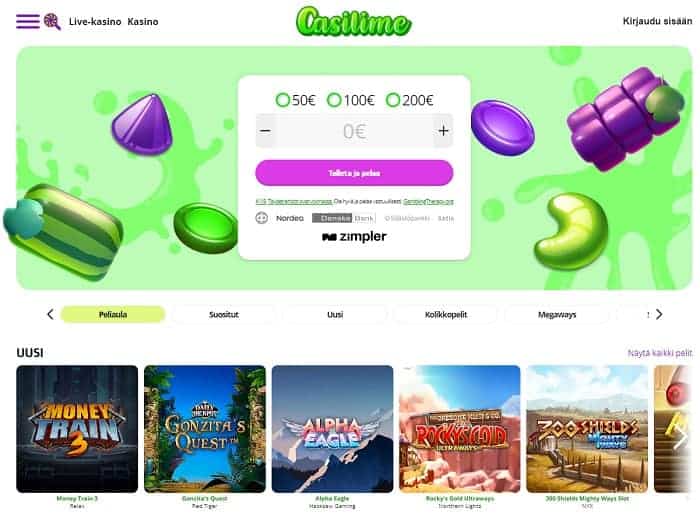Open the Money Train 3 game thumbnail
The height and width of the screenshot is (522, 700).
[x=77, y=429]
